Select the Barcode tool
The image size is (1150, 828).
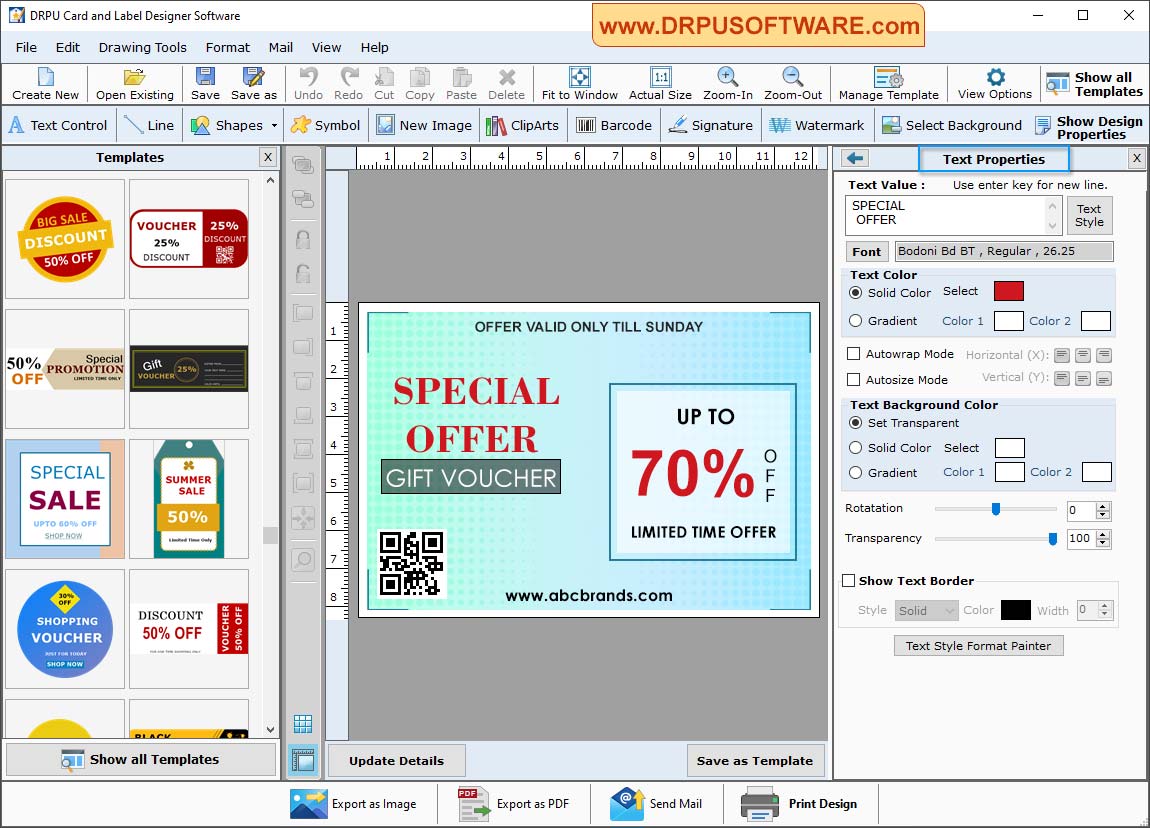click(614, 125)
